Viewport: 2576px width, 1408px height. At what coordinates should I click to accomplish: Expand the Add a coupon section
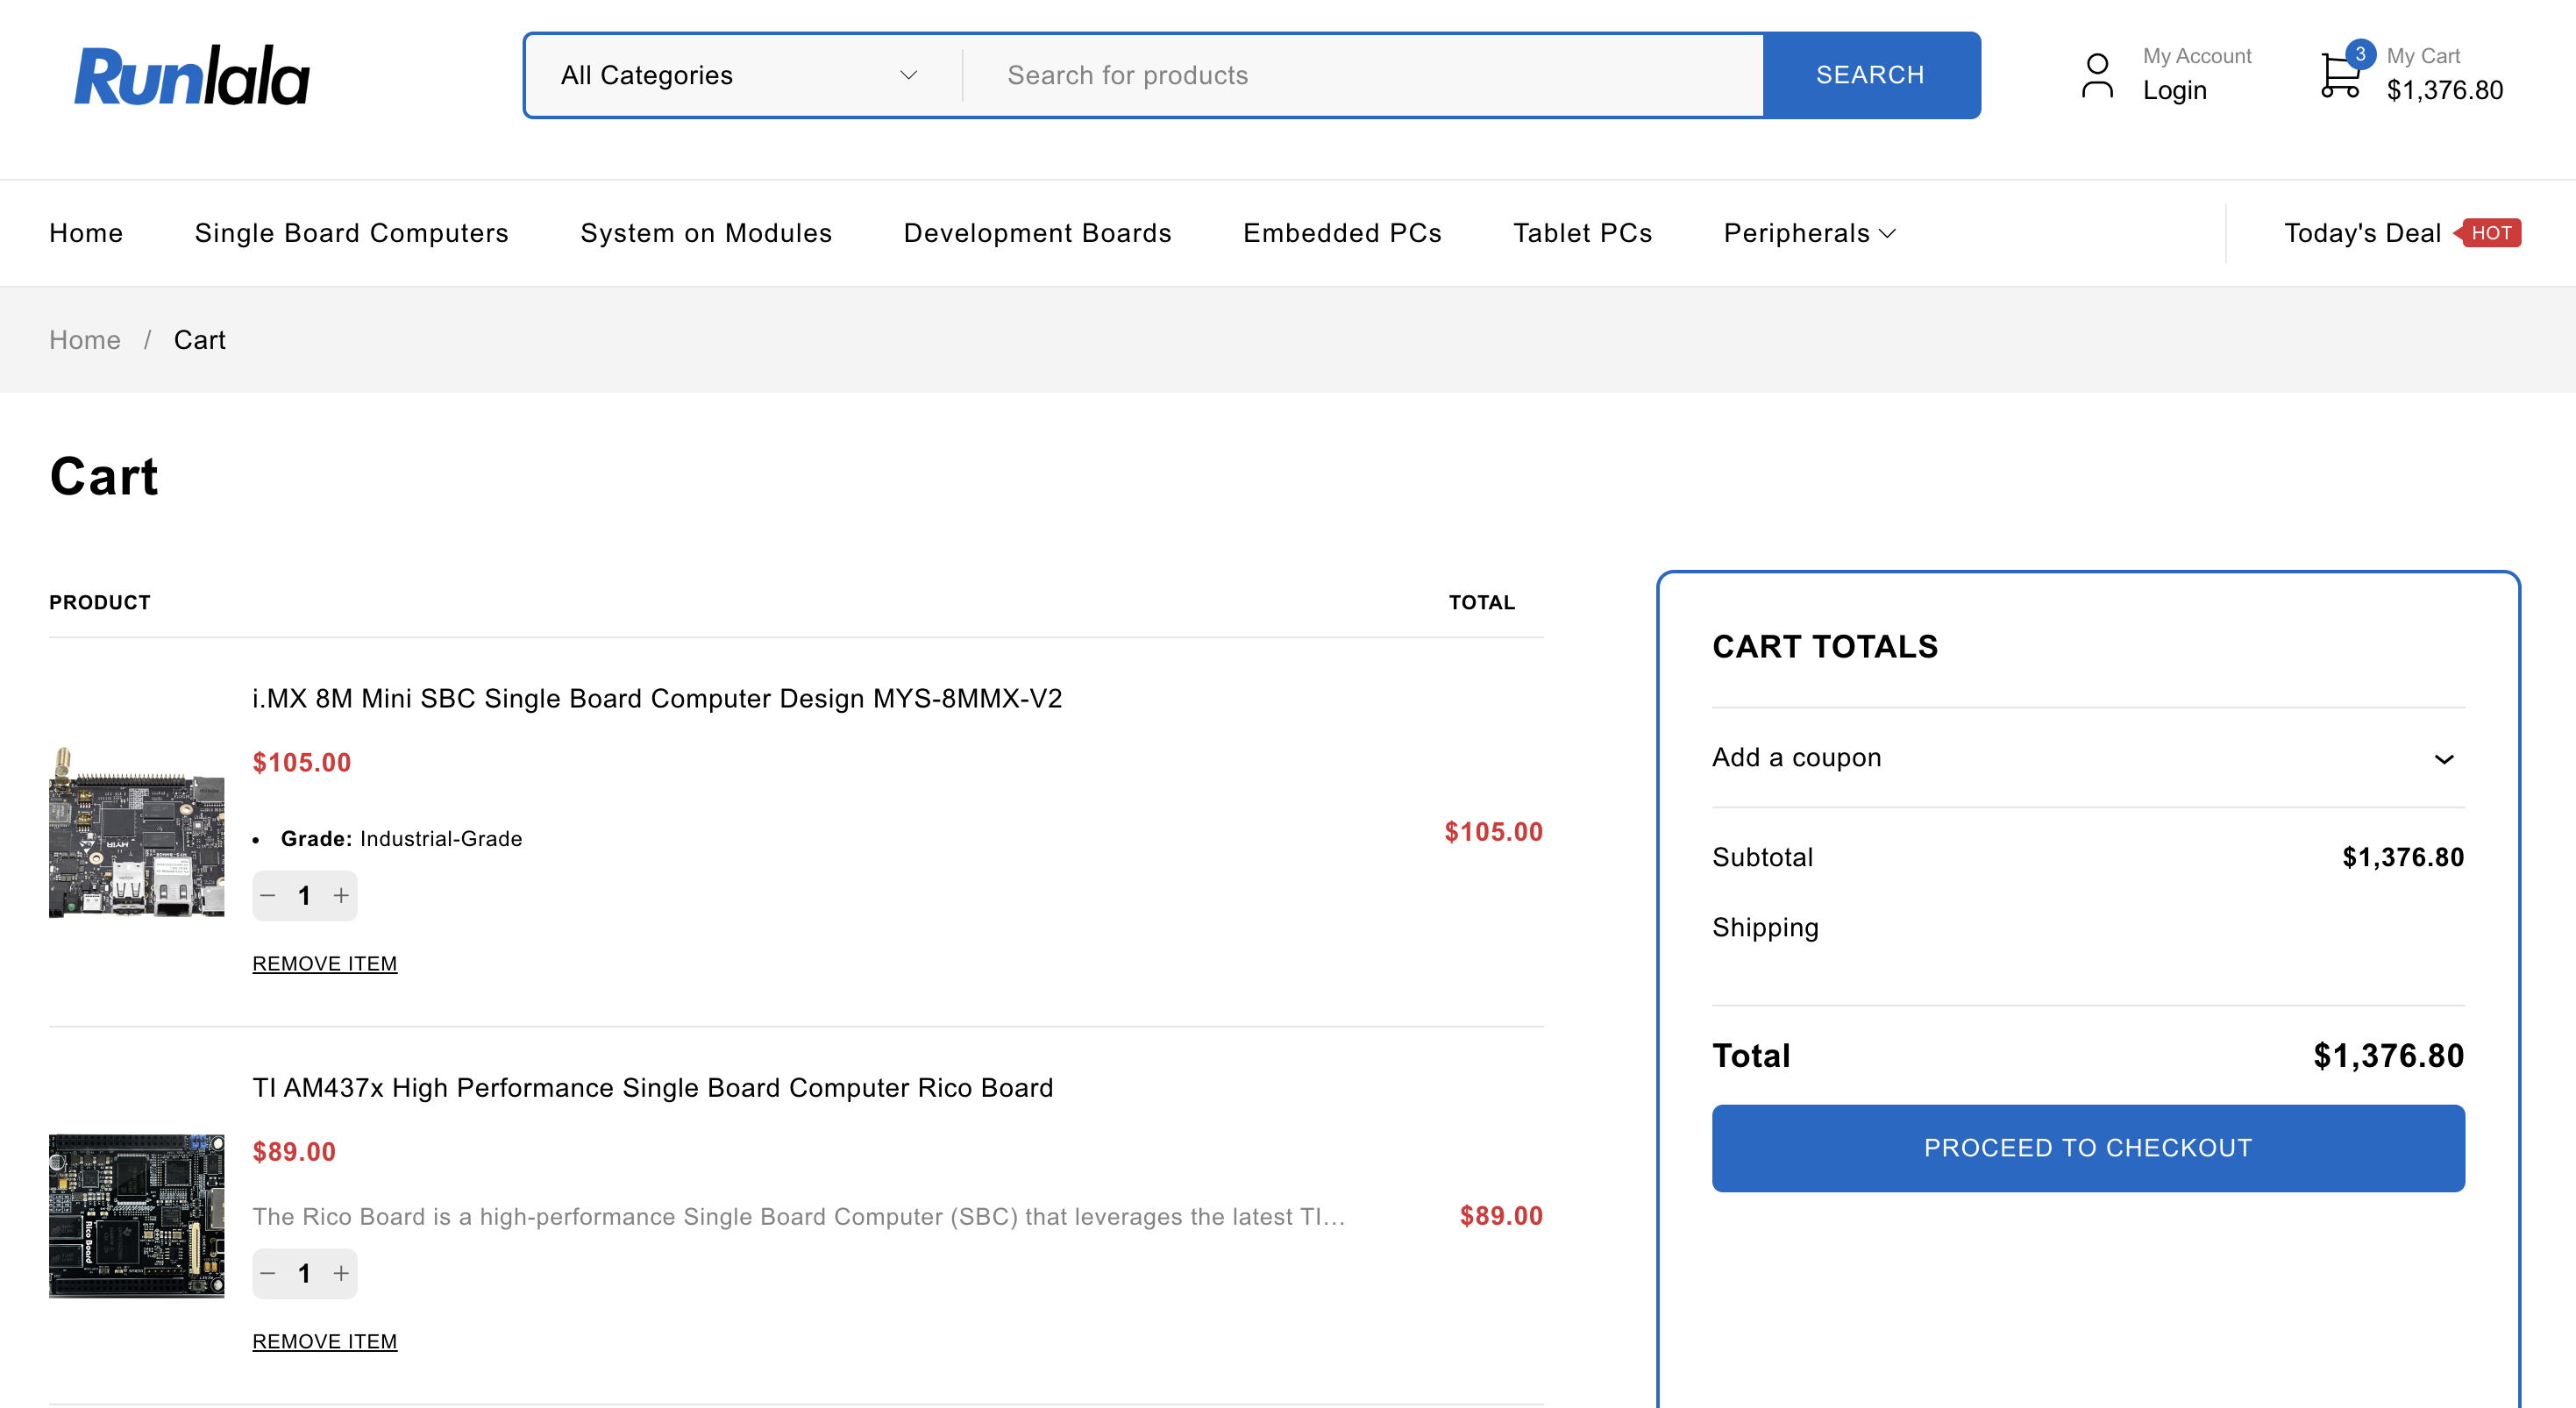2088,758
